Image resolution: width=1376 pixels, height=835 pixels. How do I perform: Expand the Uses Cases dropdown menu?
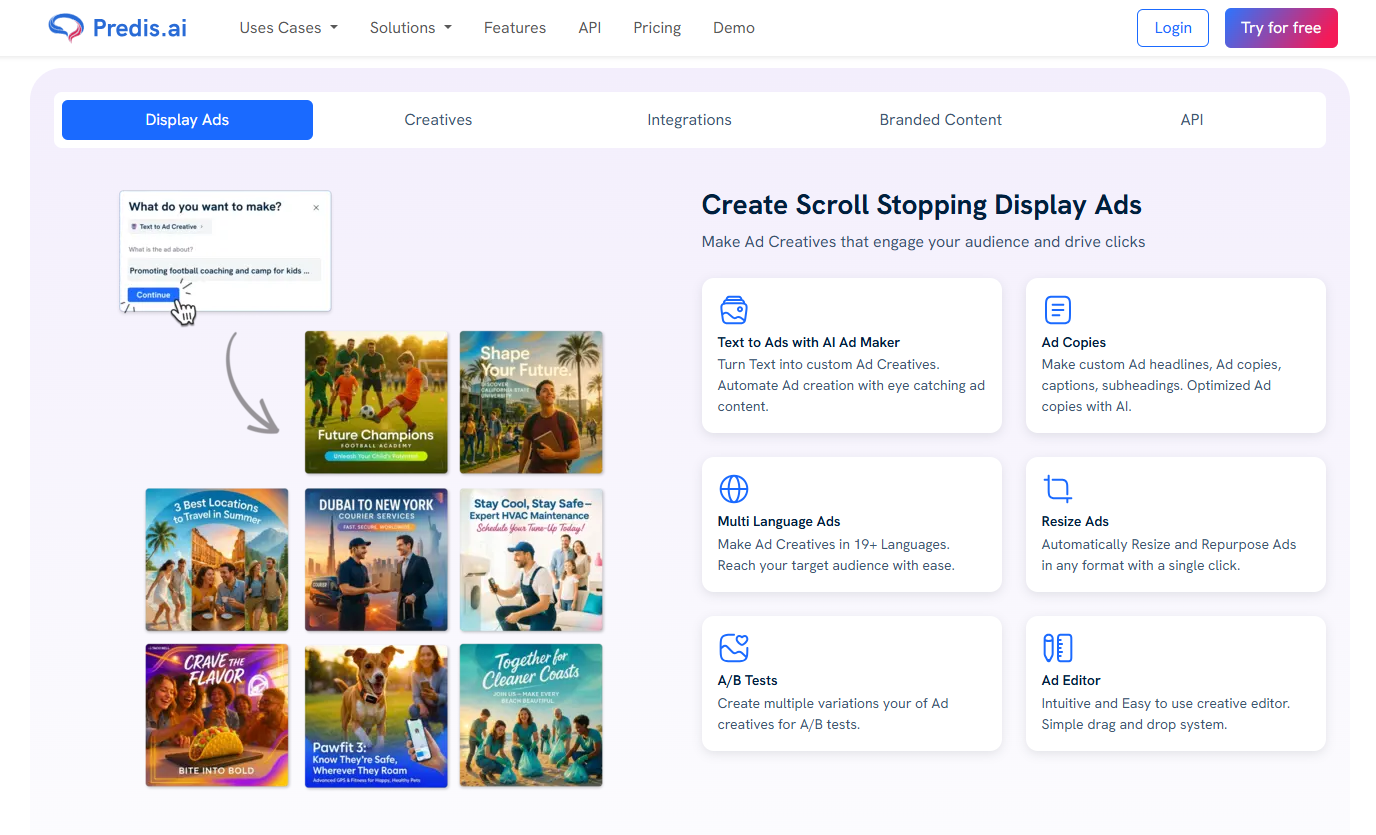(x=288, y=28)
